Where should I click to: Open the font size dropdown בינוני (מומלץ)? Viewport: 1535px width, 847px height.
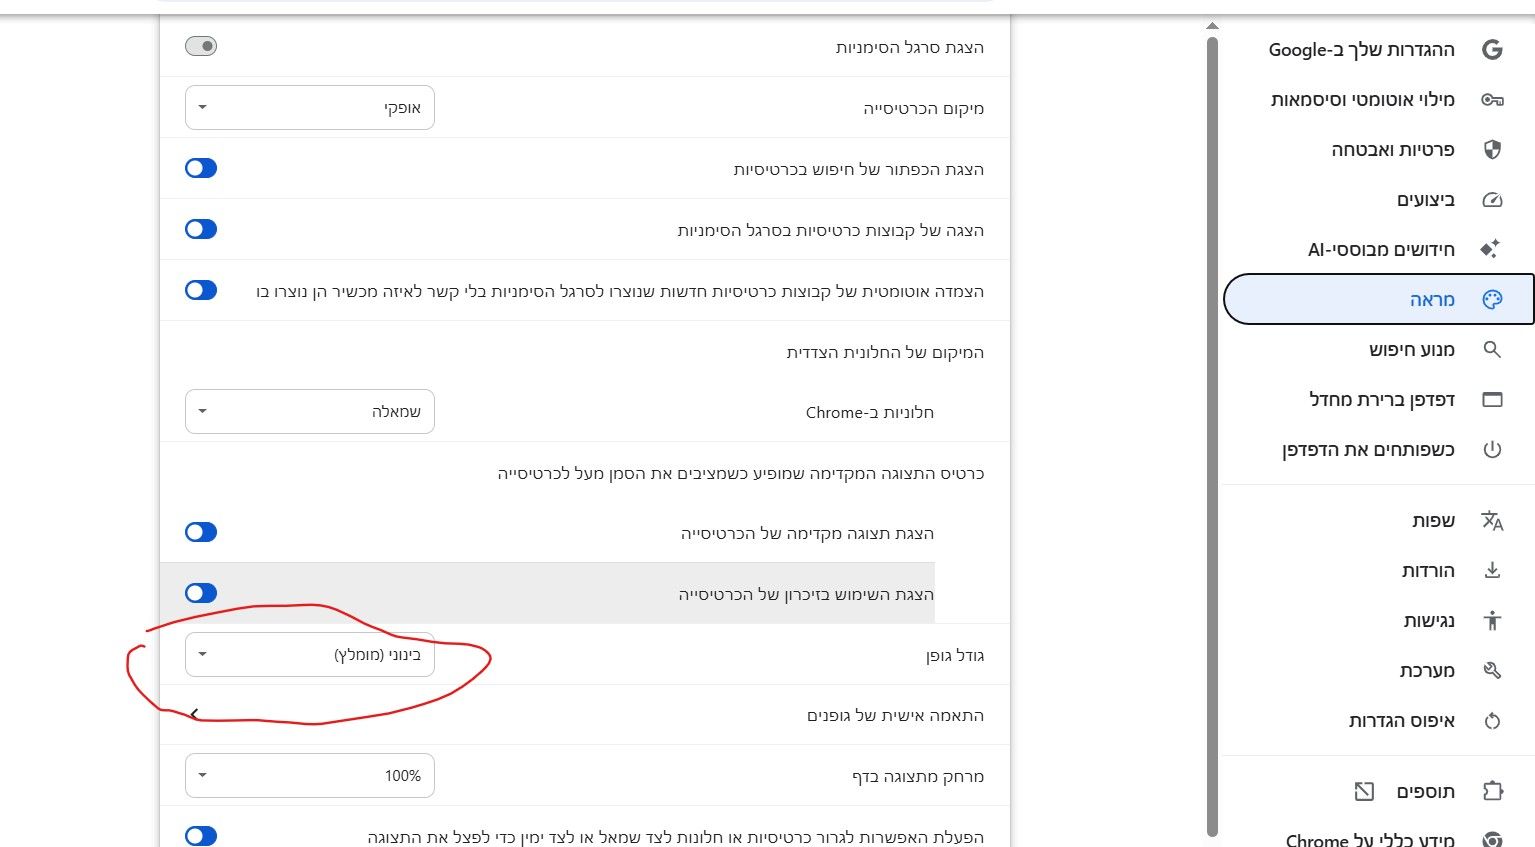[310, 655]
